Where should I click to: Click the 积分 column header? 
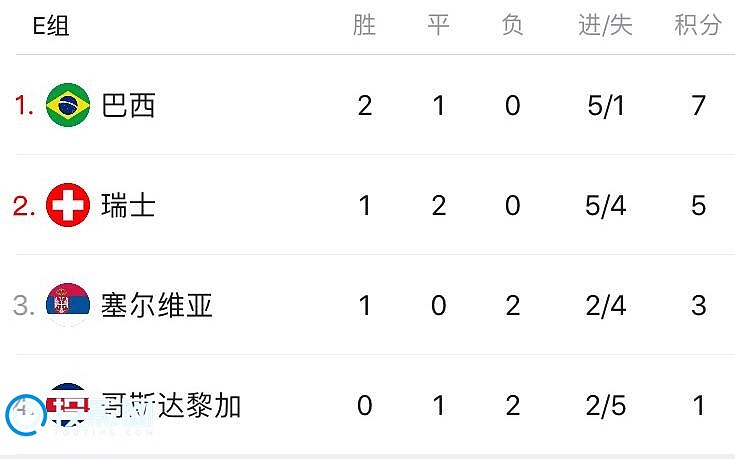tap(698, 26)
